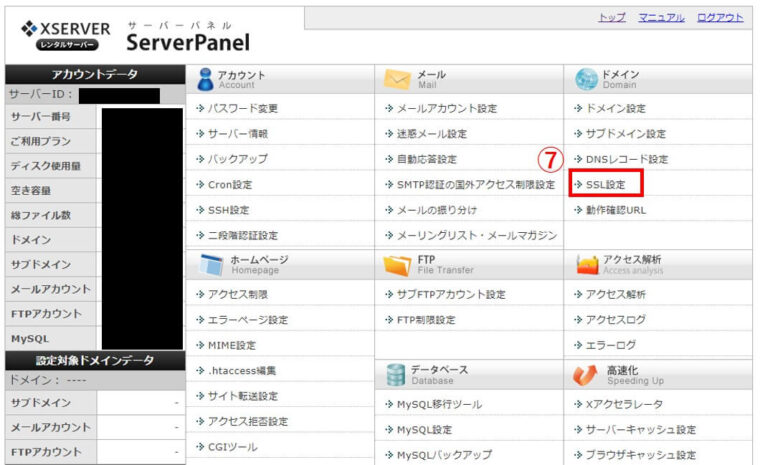The width and height of the screenshot is (760, 465).
Task: Open SMTP認証の国外アクセス制限設定
Action: pos(476,185)
